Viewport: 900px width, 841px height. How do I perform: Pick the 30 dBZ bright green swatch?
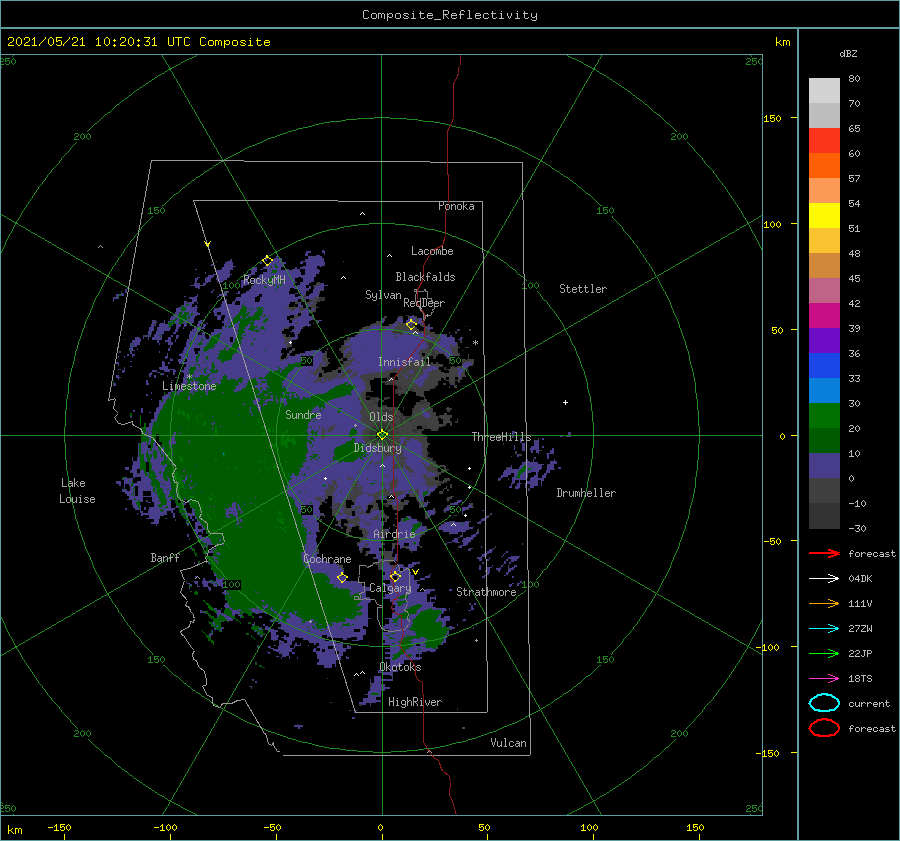point(824,416)
